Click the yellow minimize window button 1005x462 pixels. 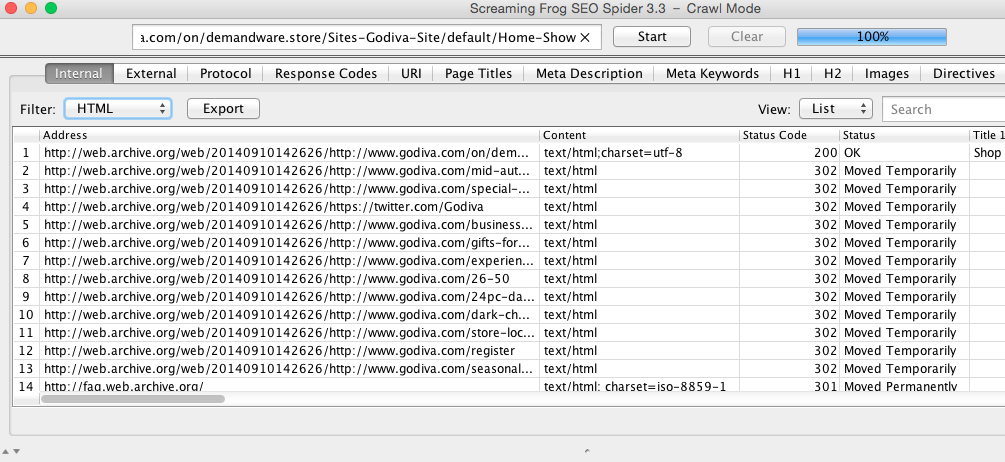(x=30, y=9)
